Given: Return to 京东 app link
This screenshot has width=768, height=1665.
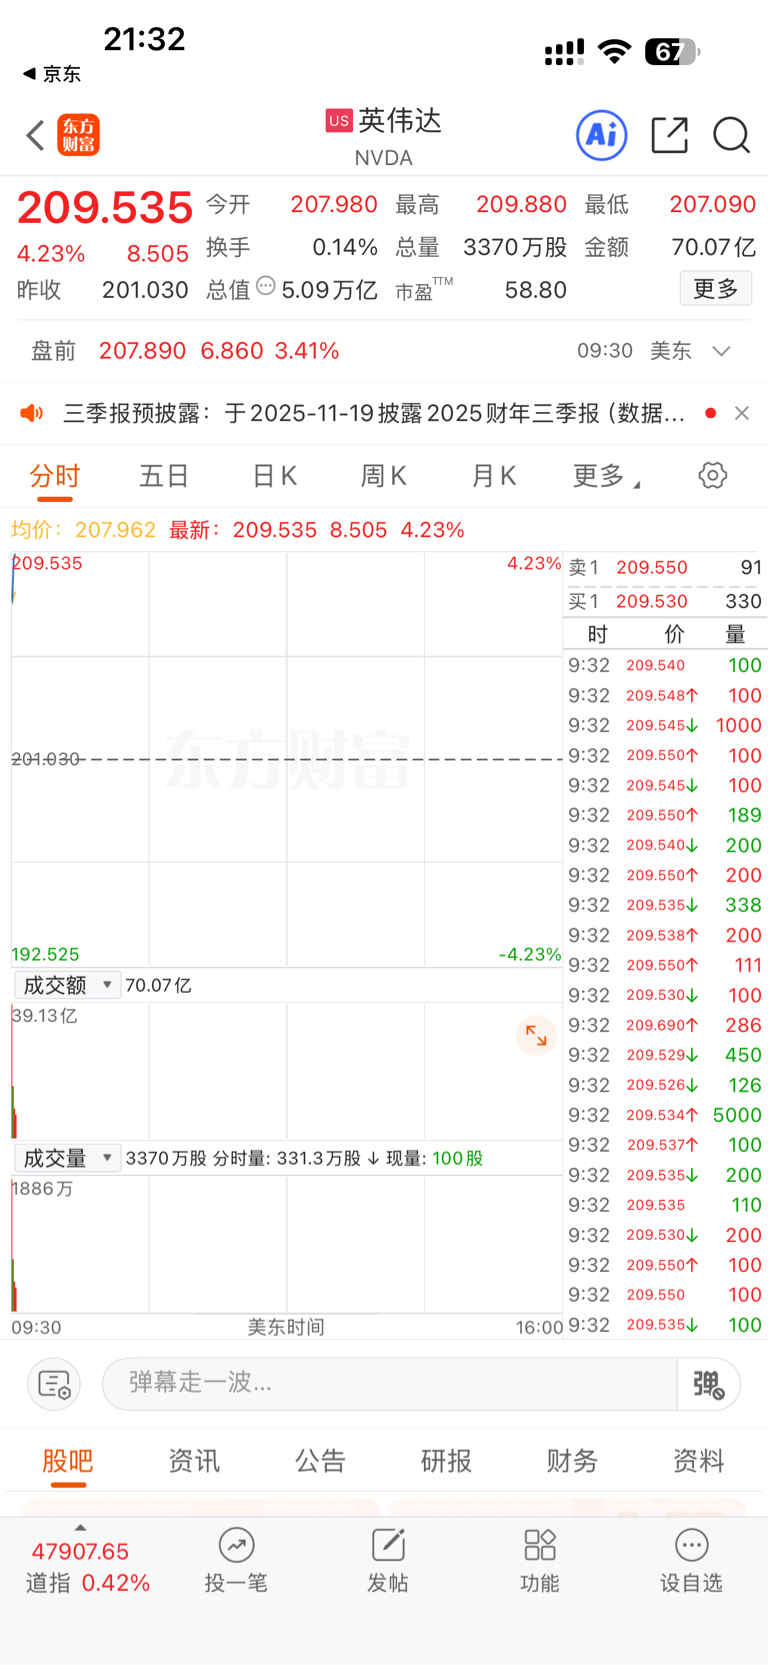Looking at the screenshot, I should [x=52, y=74].
